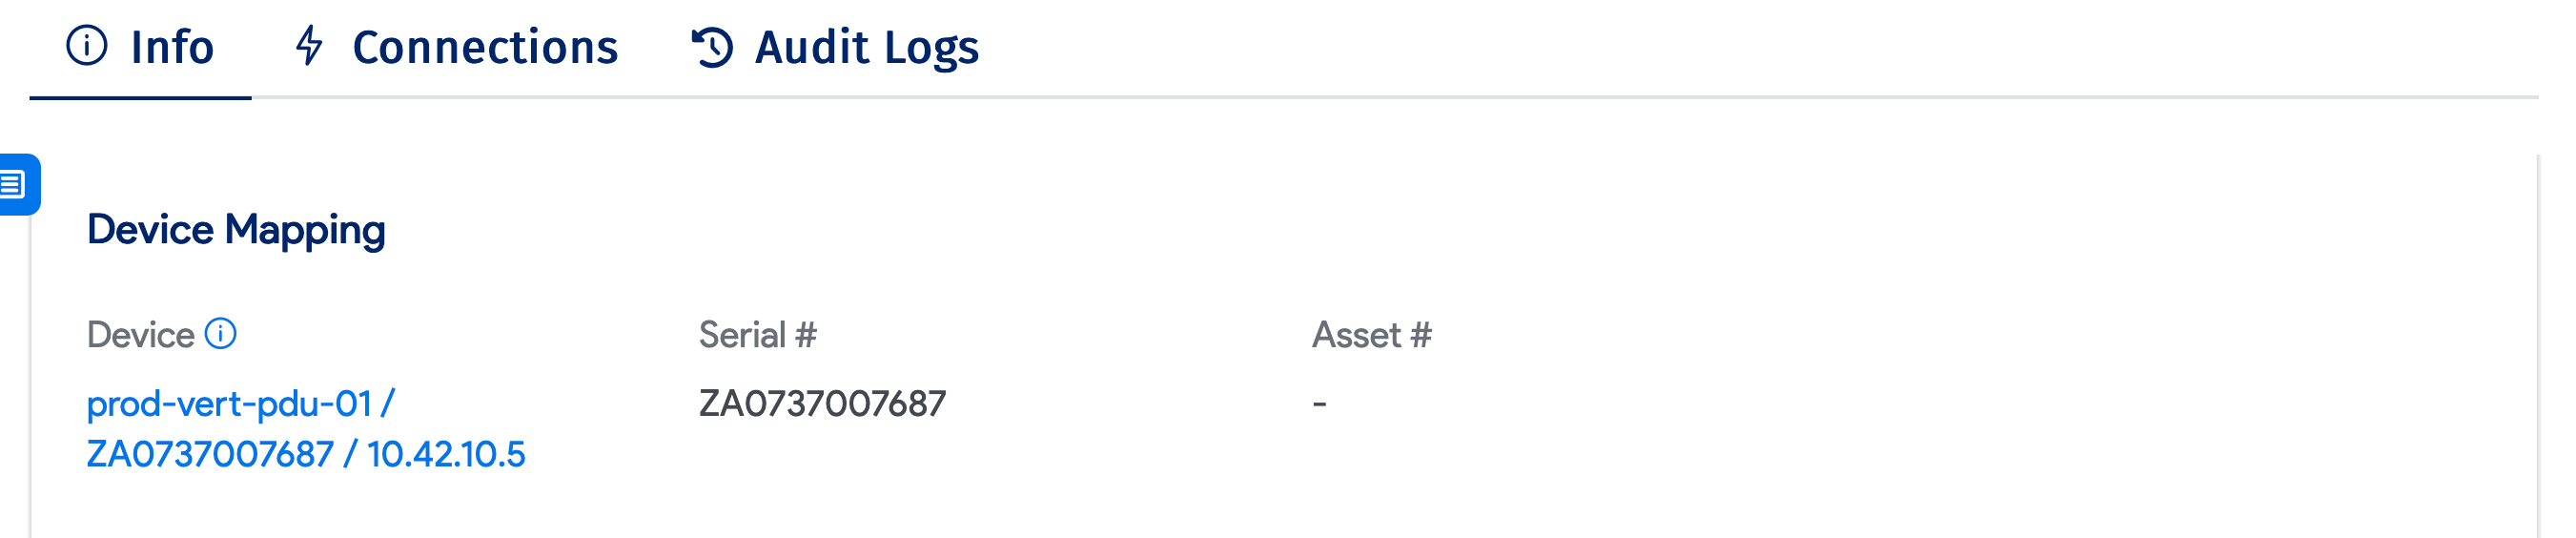Select the serial number value ZA0737007687

tap(822, 404)
